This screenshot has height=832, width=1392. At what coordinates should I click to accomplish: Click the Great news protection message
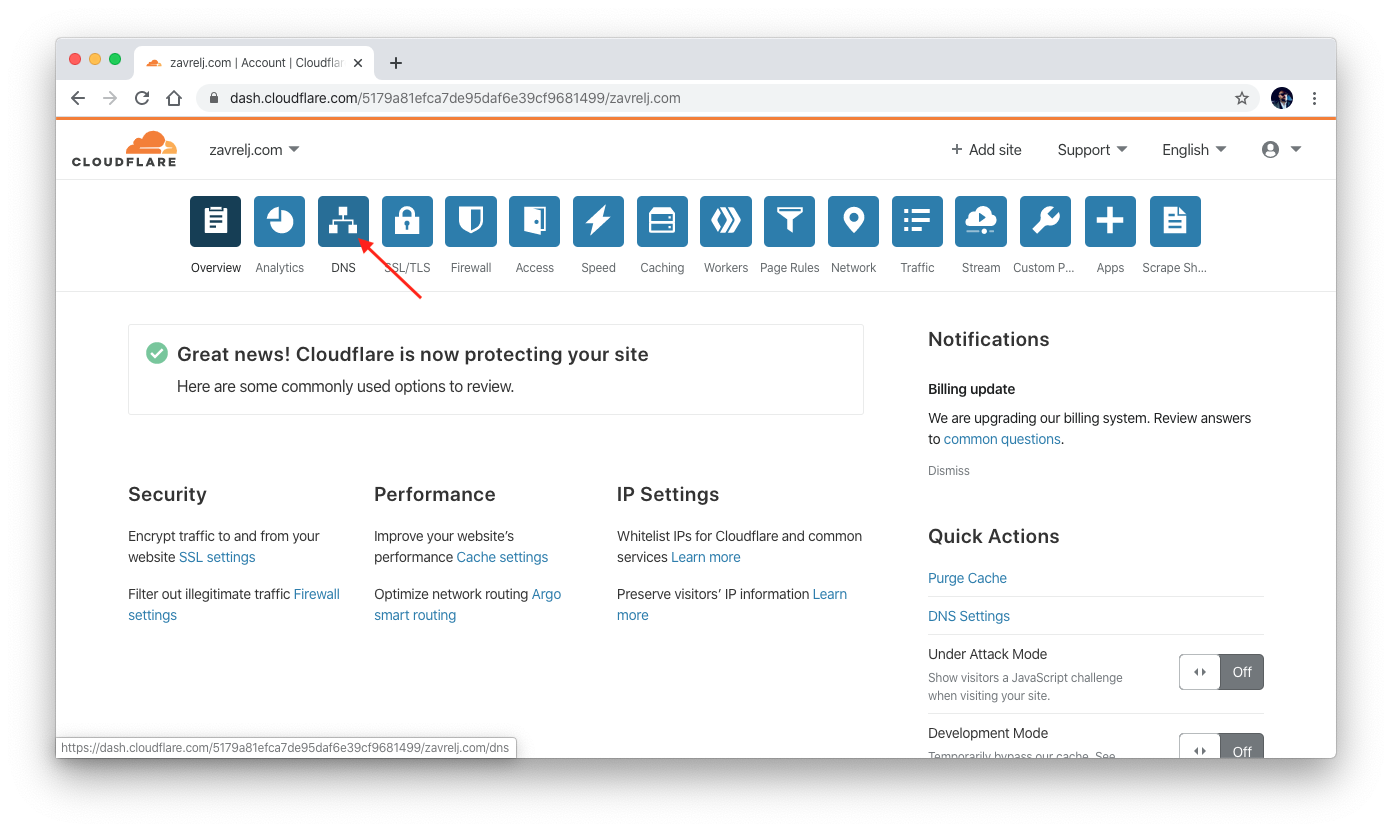[413, 354]
